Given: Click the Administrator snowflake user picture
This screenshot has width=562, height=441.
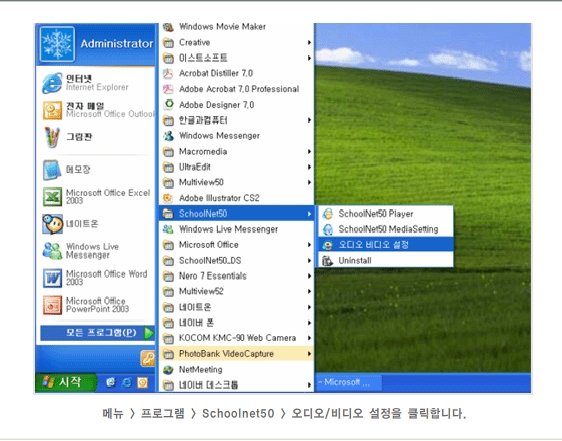Looking at the screenshot, I should click(57, 44).
